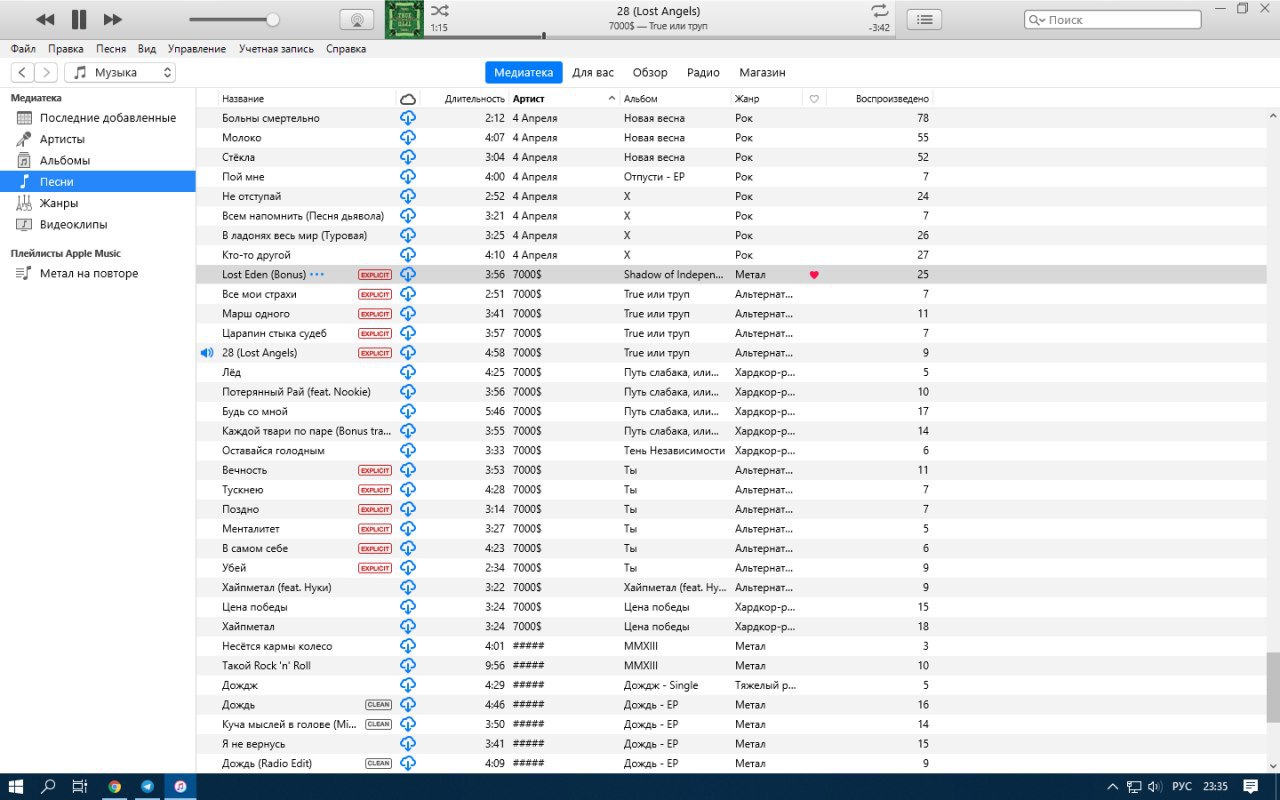
Task: Open Артисты in the sidebar
Action: click(x=97, y=139)
